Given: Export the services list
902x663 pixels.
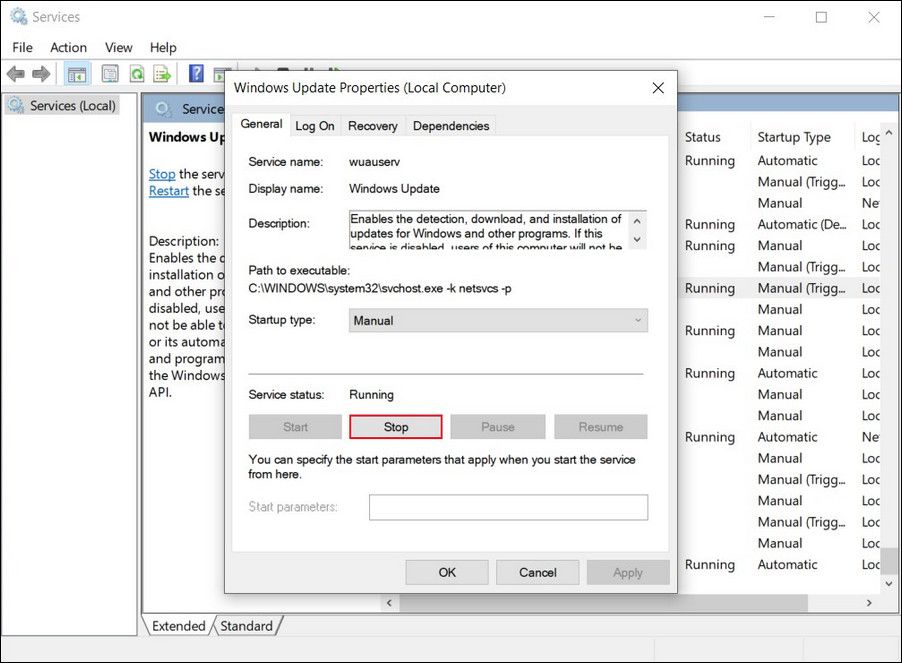Looking at the screenshot, I should (x=161, y=73).
